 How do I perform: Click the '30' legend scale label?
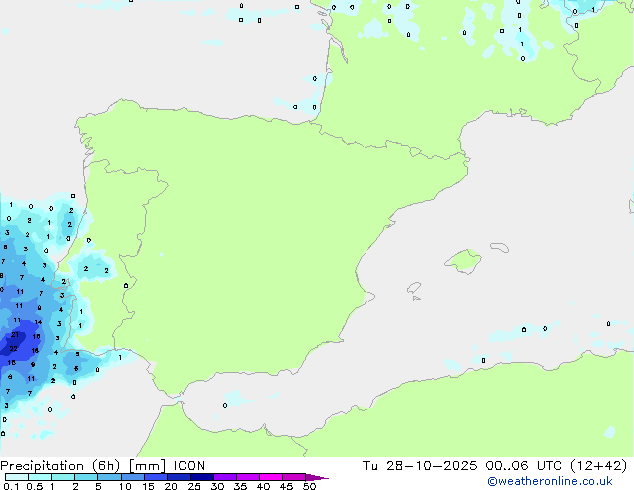[x=217, y=486]
